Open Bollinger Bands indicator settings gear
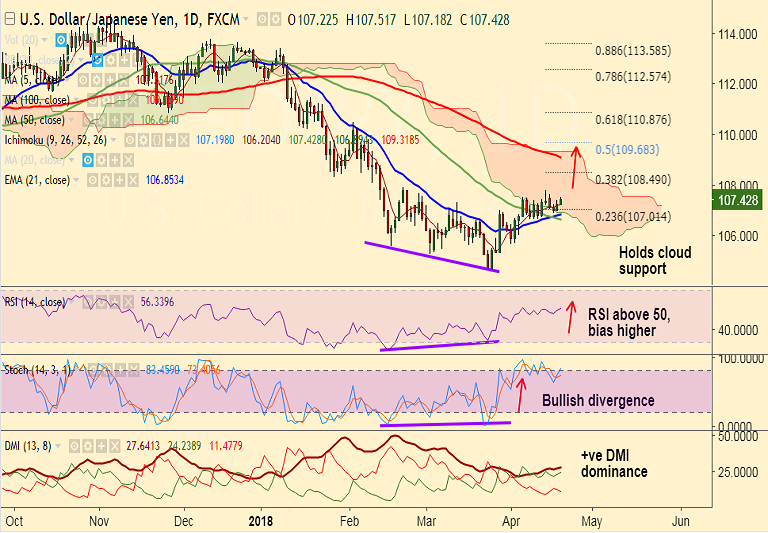768x533 pixels. [x=111, y=60]
